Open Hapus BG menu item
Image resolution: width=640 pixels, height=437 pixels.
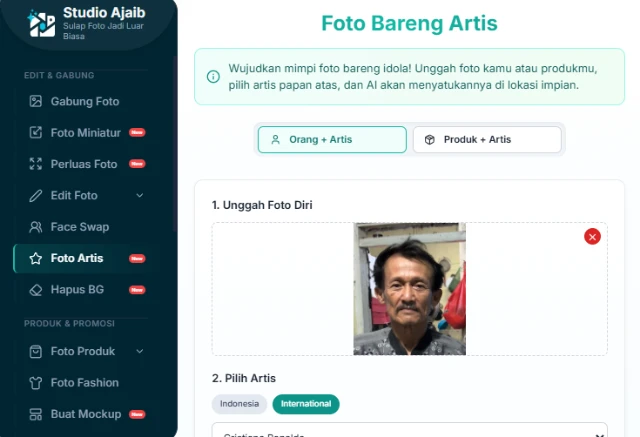click(x=82, y=290)
